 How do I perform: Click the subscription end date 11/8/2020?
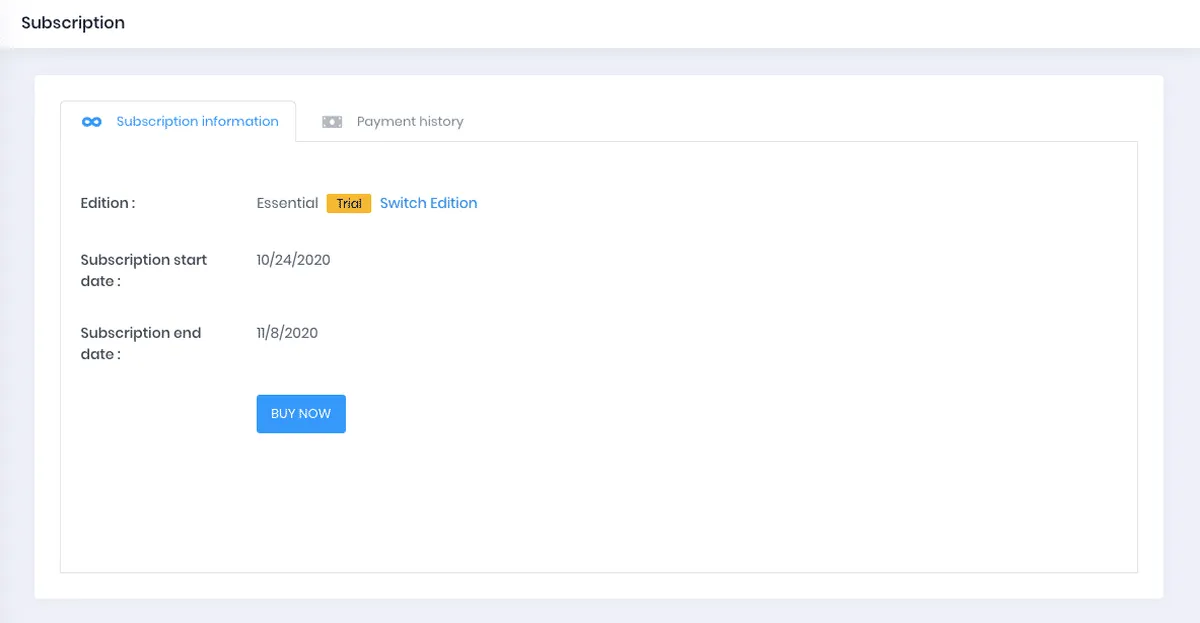click(x=287, y=332)
